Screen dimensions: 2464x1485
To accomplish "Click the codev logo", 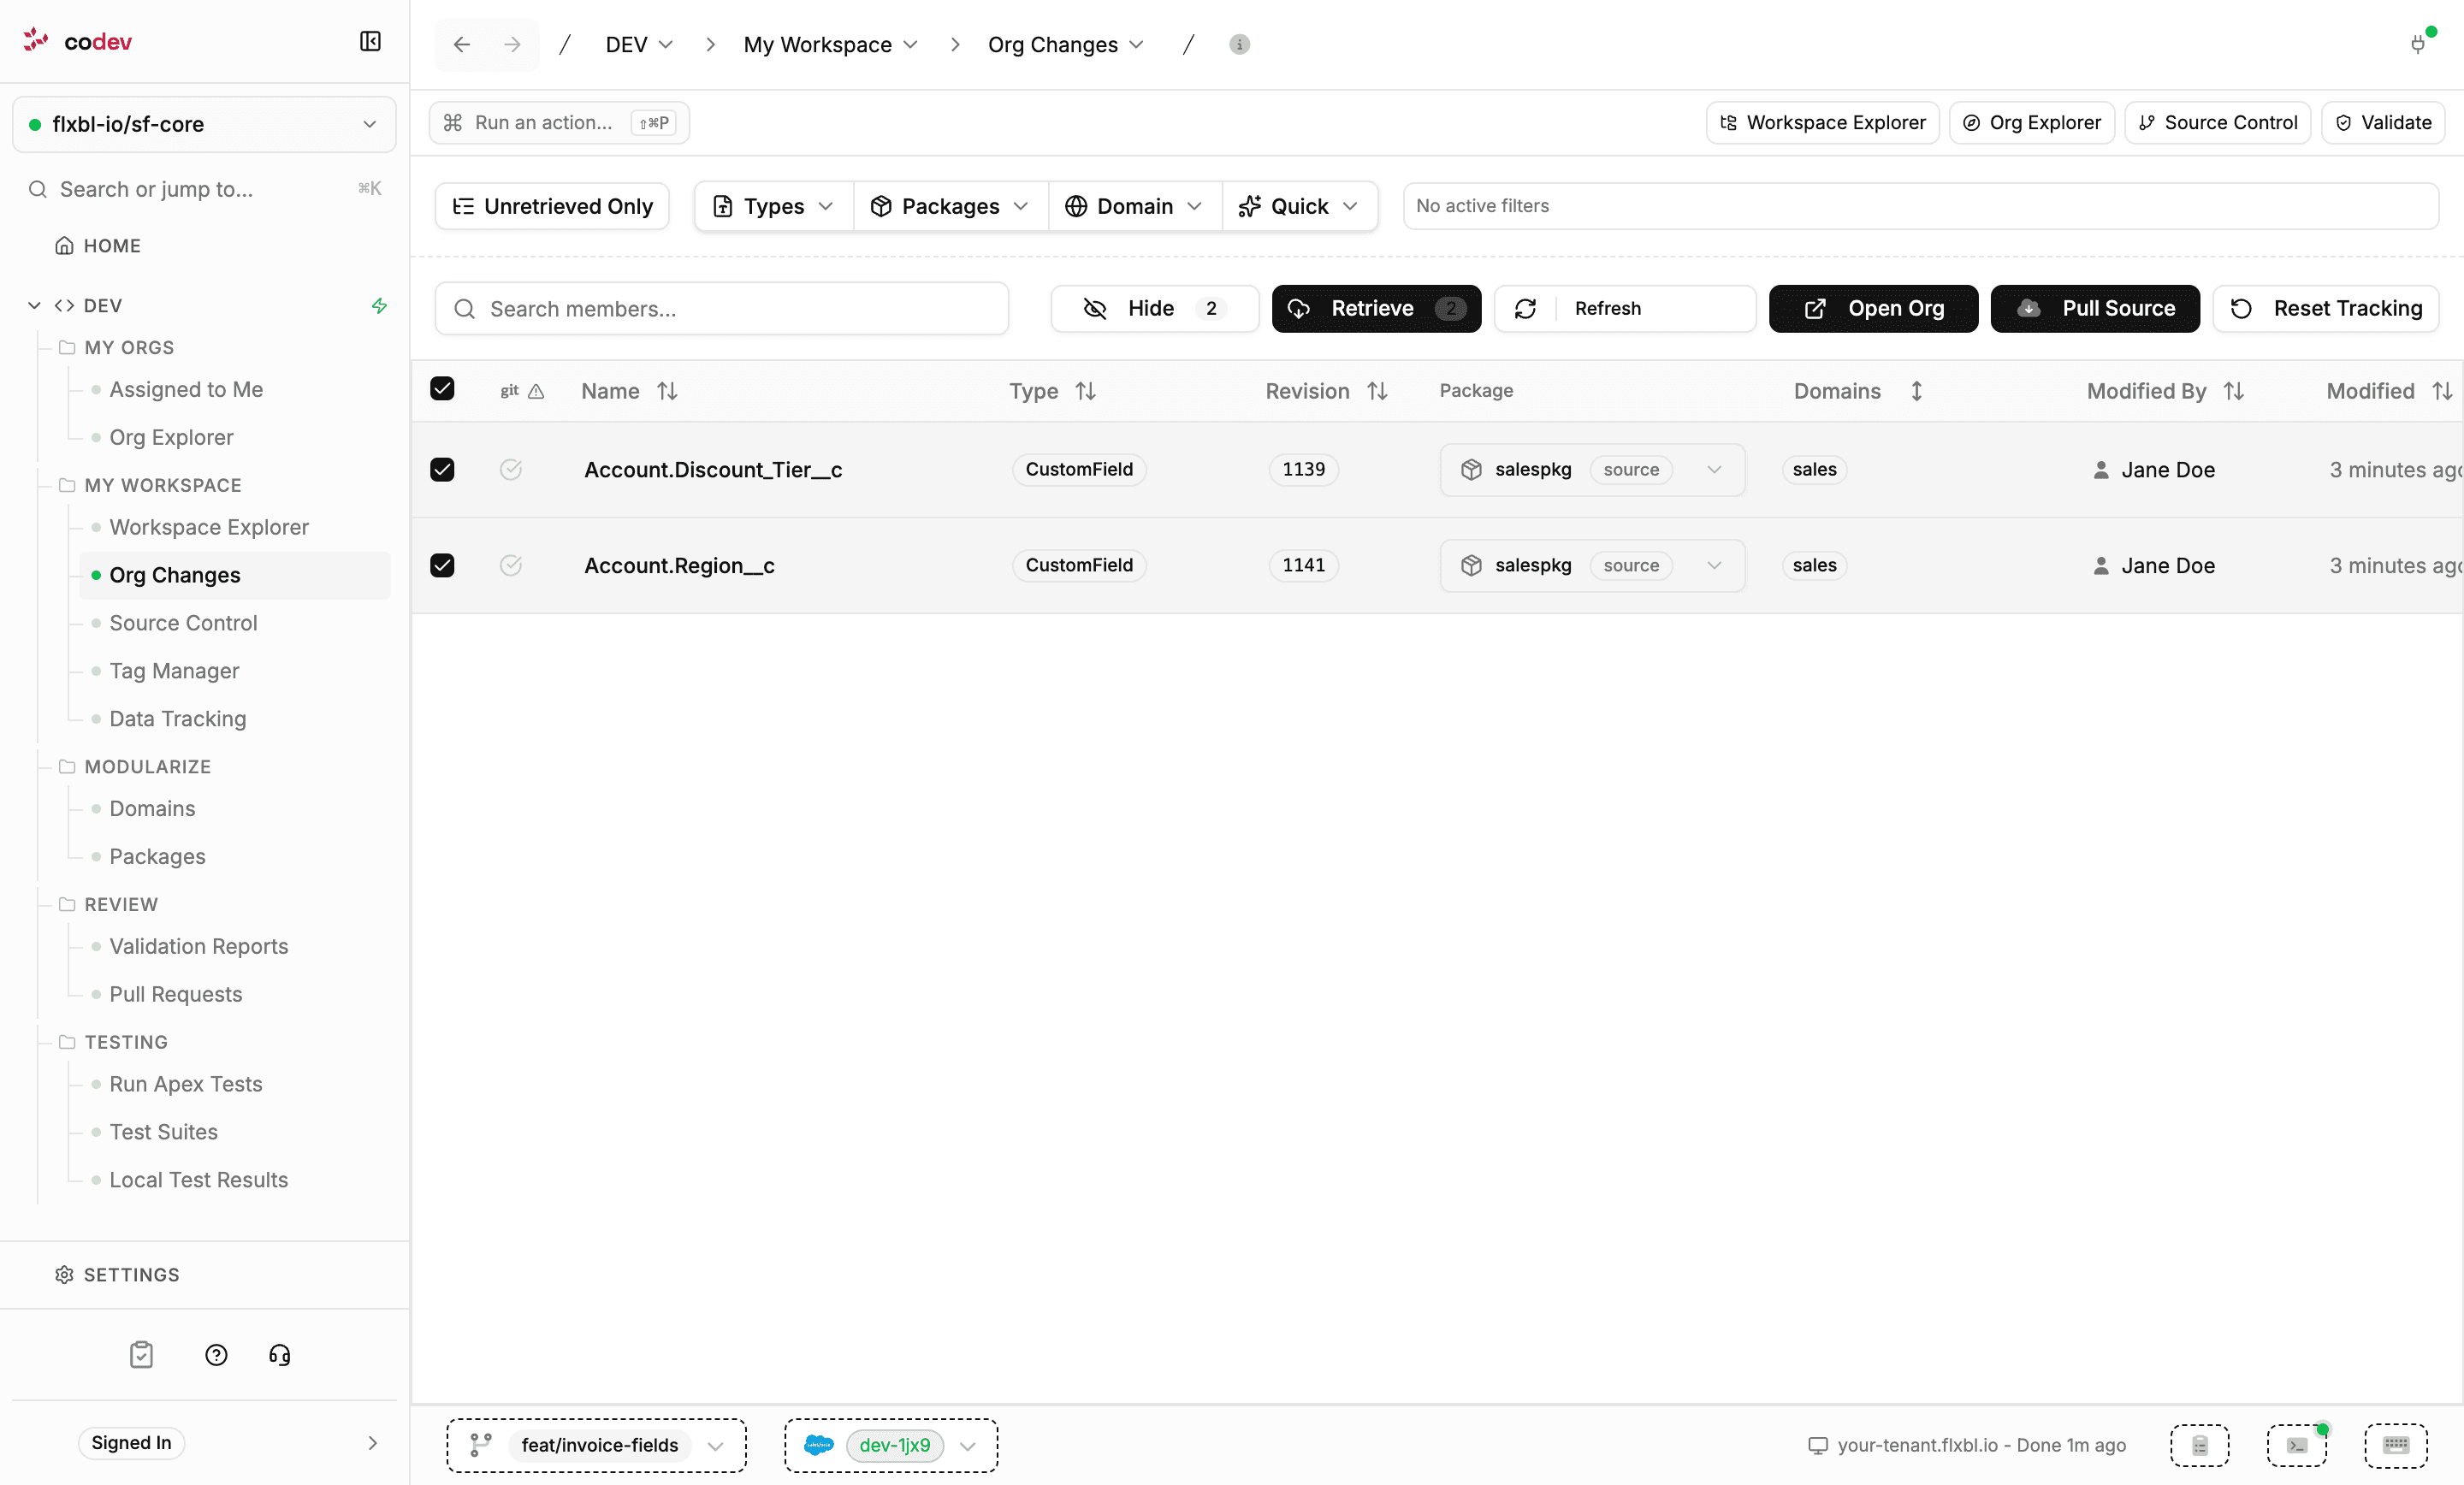I will [77, 41].
